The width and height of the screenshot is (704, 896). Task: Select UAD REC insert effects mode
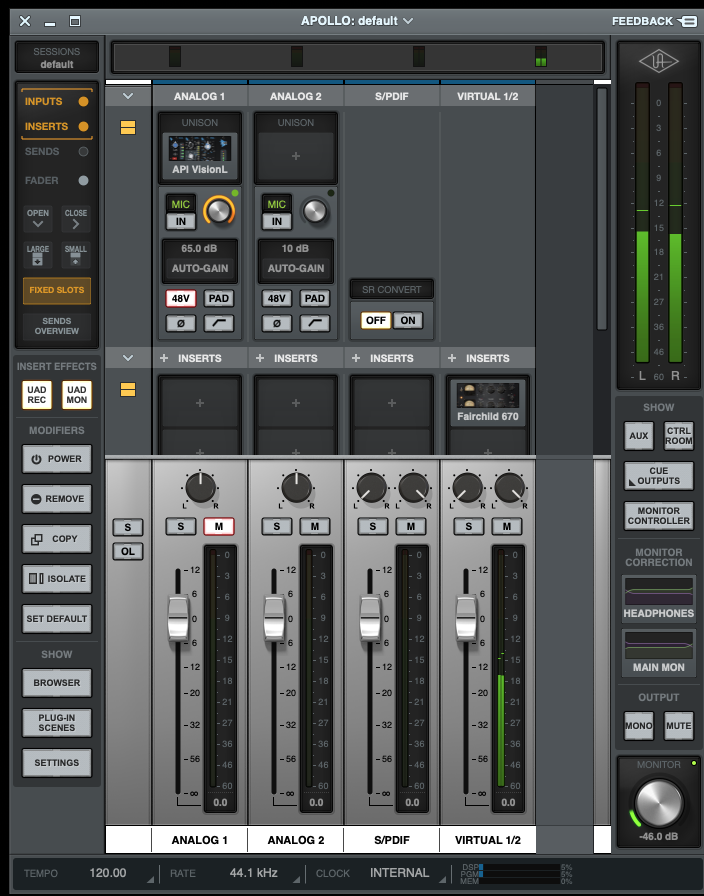pos(37,395)
